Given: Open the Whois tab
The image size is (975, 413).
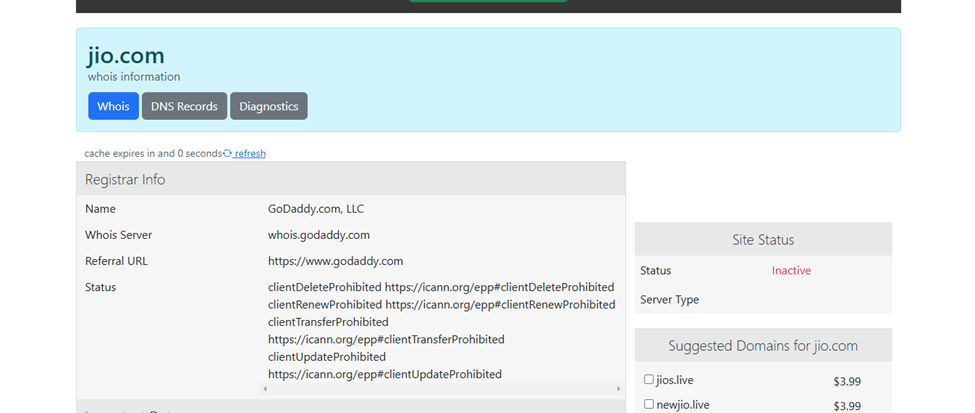Looking at the screenshot, I should (113, 106).
